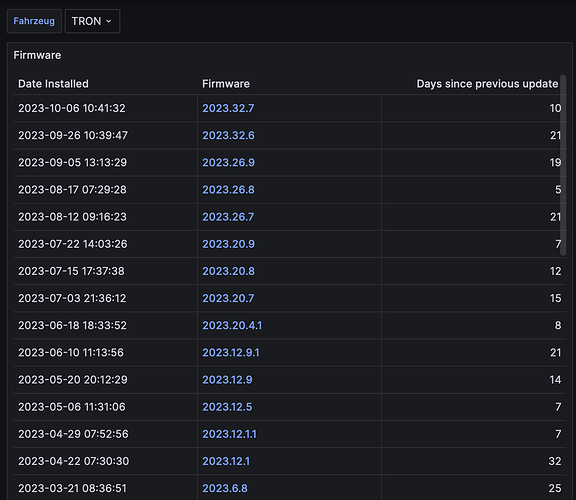Open firmware link 2023.12.1.1
This screenshot has width=576, height=500.
click(229, 434)
